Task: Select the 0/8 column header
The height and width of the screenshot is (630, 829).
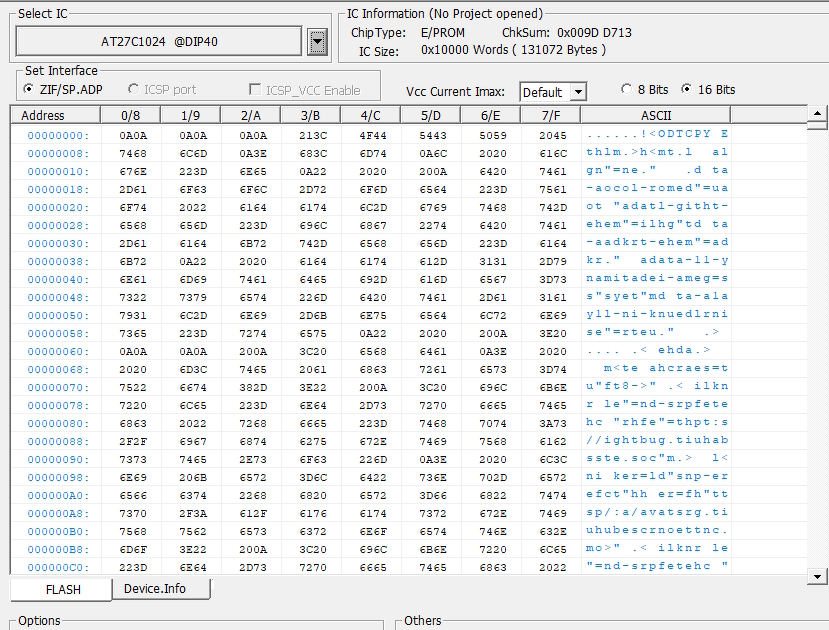Action: point(130,115)
